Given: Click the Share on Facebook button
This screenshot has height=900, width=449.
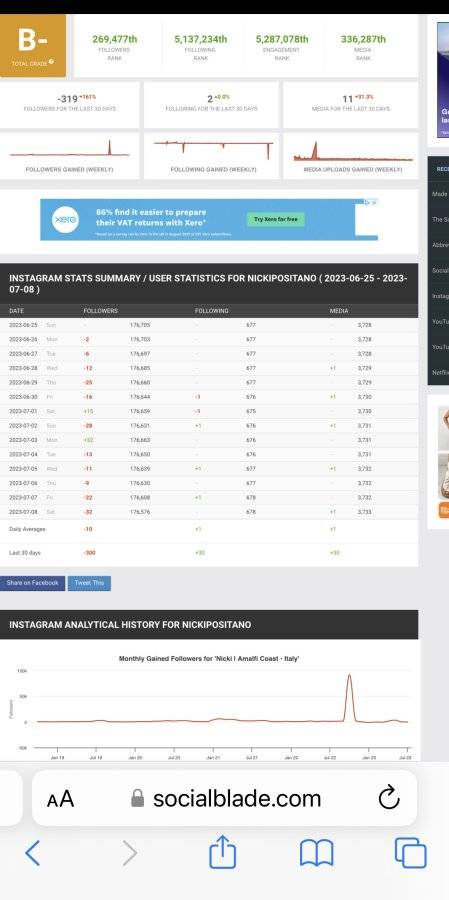Looking at the screenshot, I should click(32, 583).
